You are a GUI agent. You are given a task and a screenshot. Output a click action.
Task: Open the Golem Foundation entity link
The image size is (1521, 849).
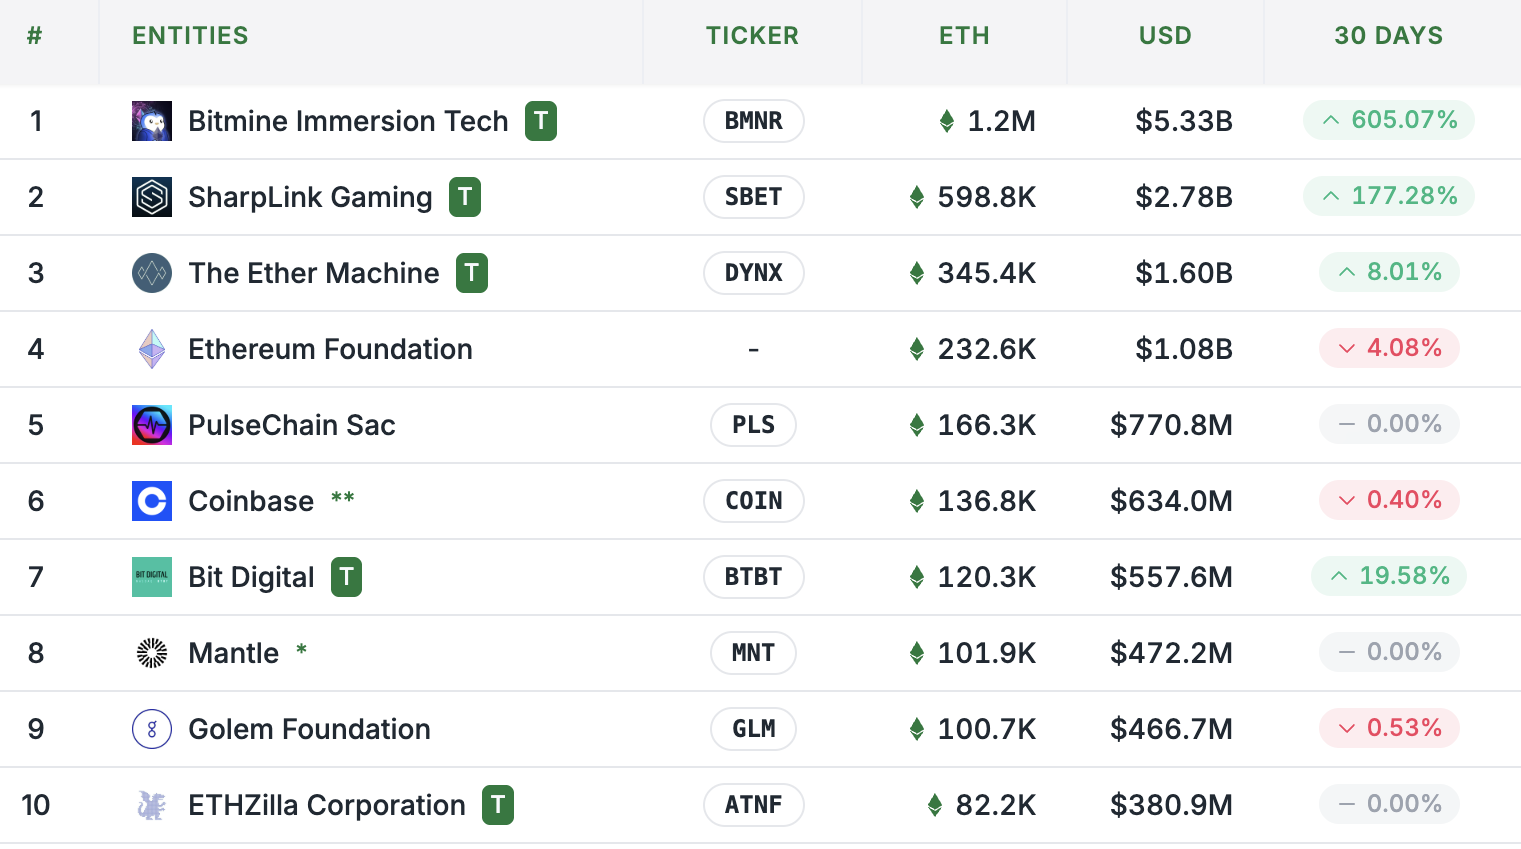point(309,729)
